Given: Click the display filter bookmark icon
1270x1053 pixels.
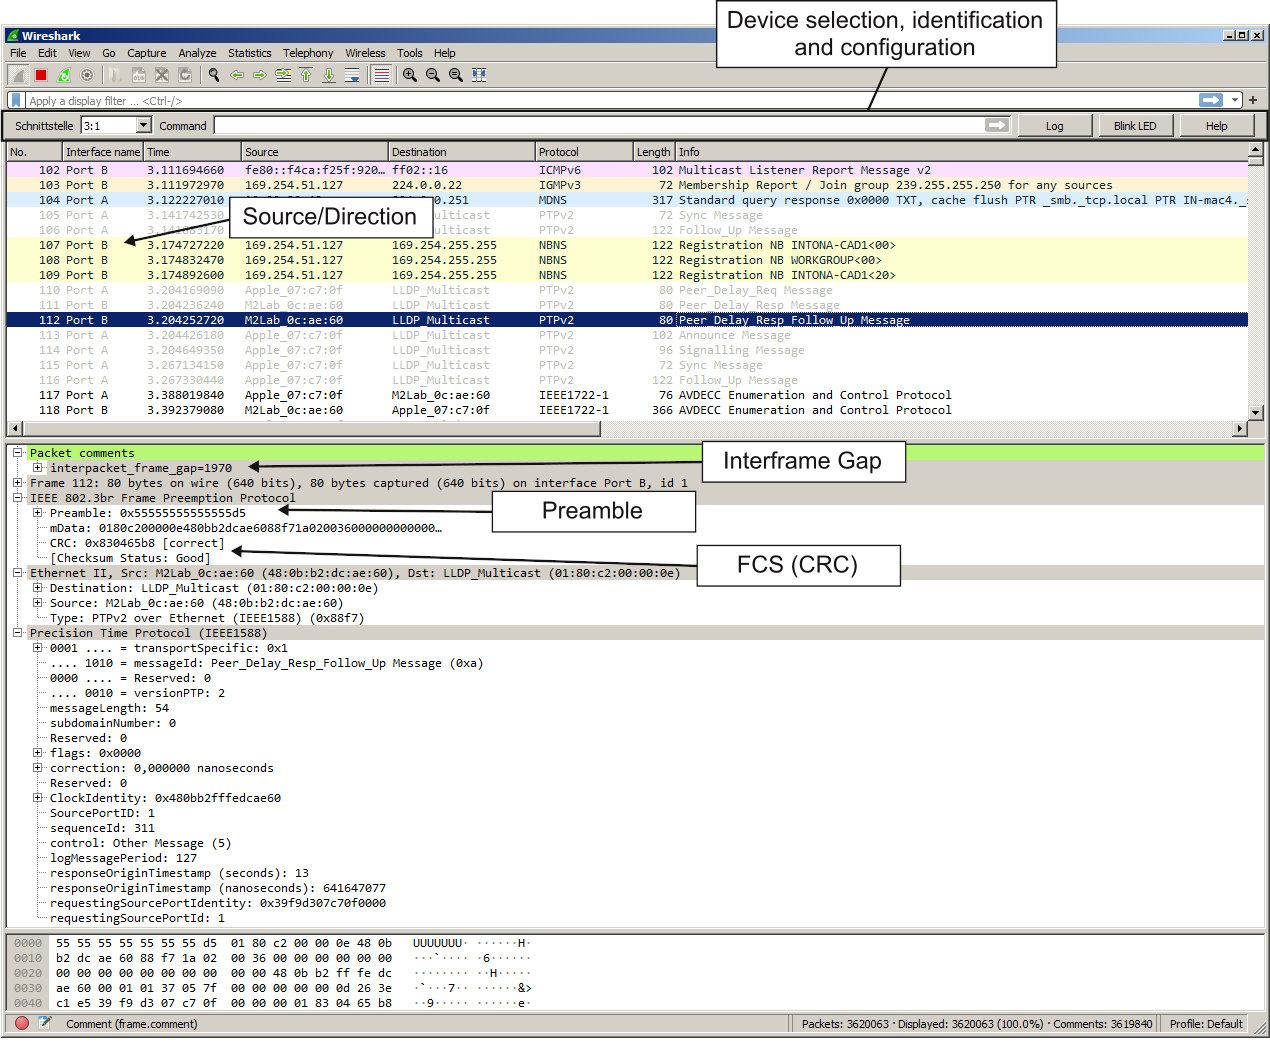Looking at the screenshot, I should point(16,100).
